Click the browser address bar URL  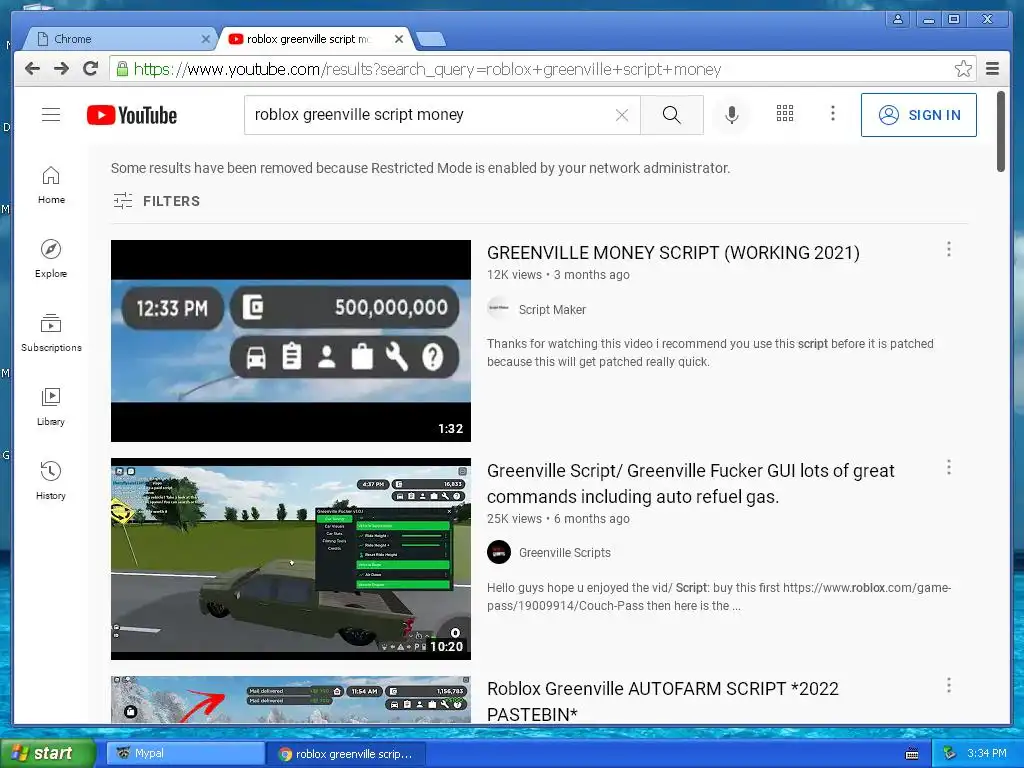(x=427, y=69)
